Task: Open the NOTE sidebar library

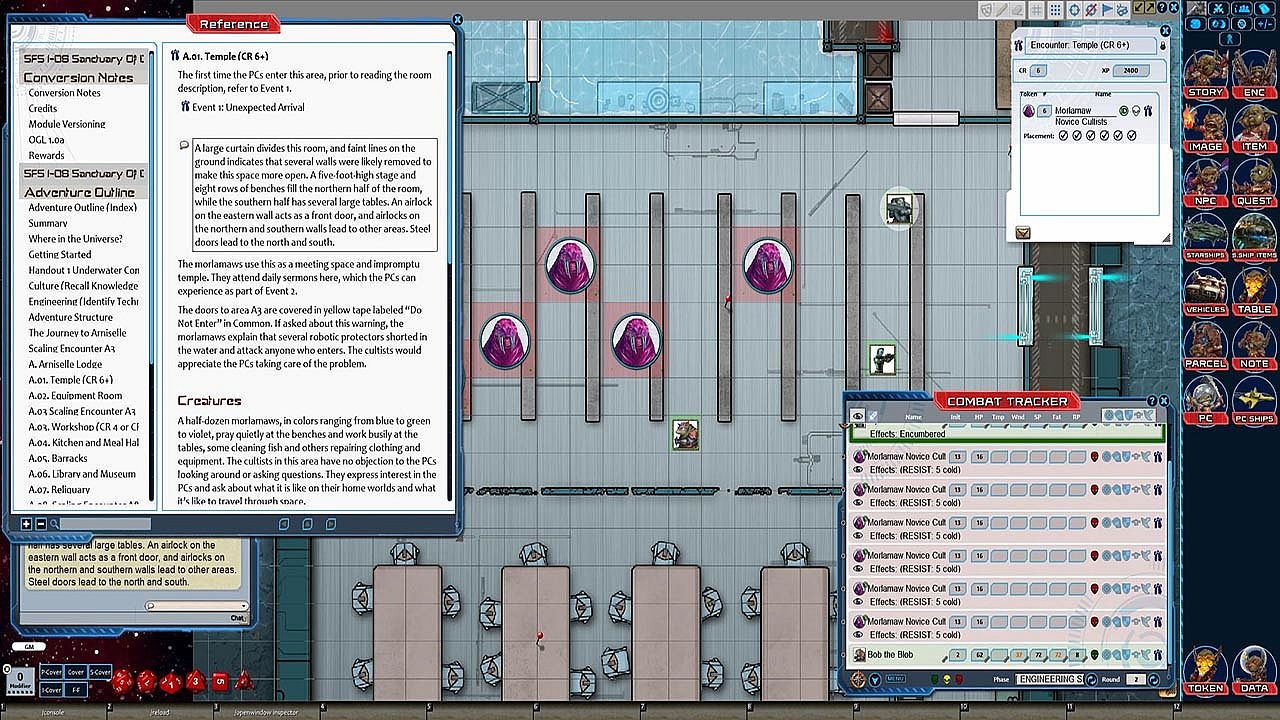Action: pos(1254,344)
